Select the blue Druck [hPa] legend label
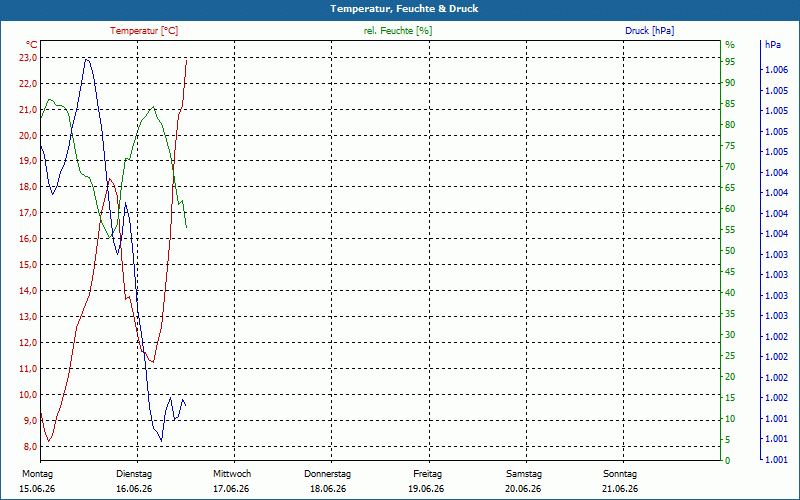800x500 pixels. pos(649,31)
